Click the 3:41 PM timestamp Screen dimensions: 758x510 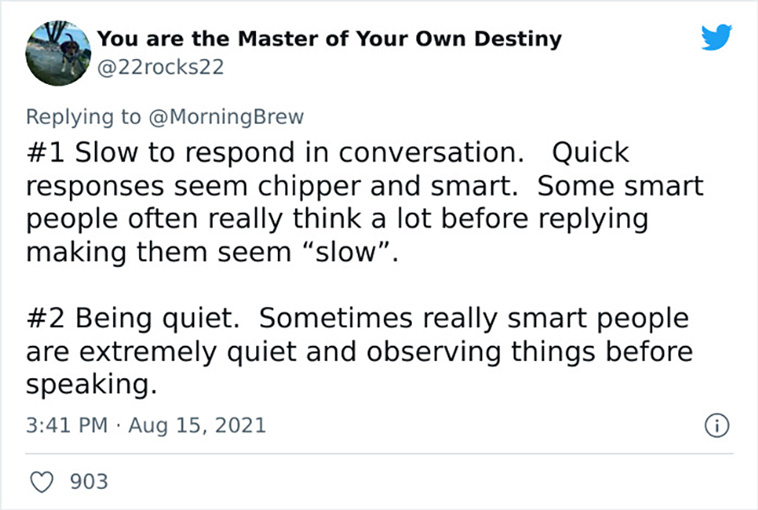[x=67, y=425]
